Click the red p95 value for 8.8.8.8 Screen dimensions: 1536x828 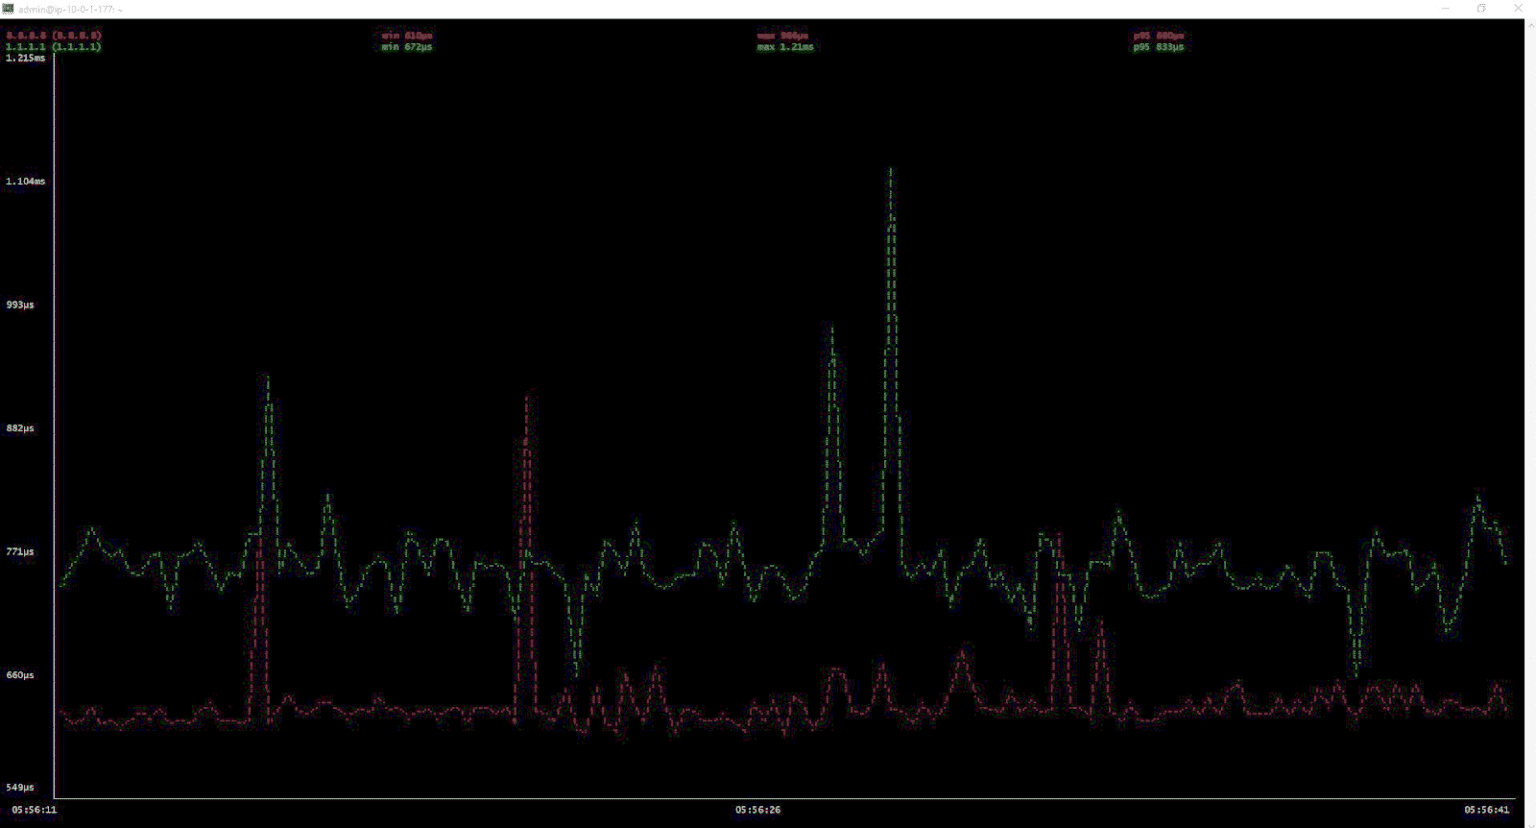tap(1158, 35)
